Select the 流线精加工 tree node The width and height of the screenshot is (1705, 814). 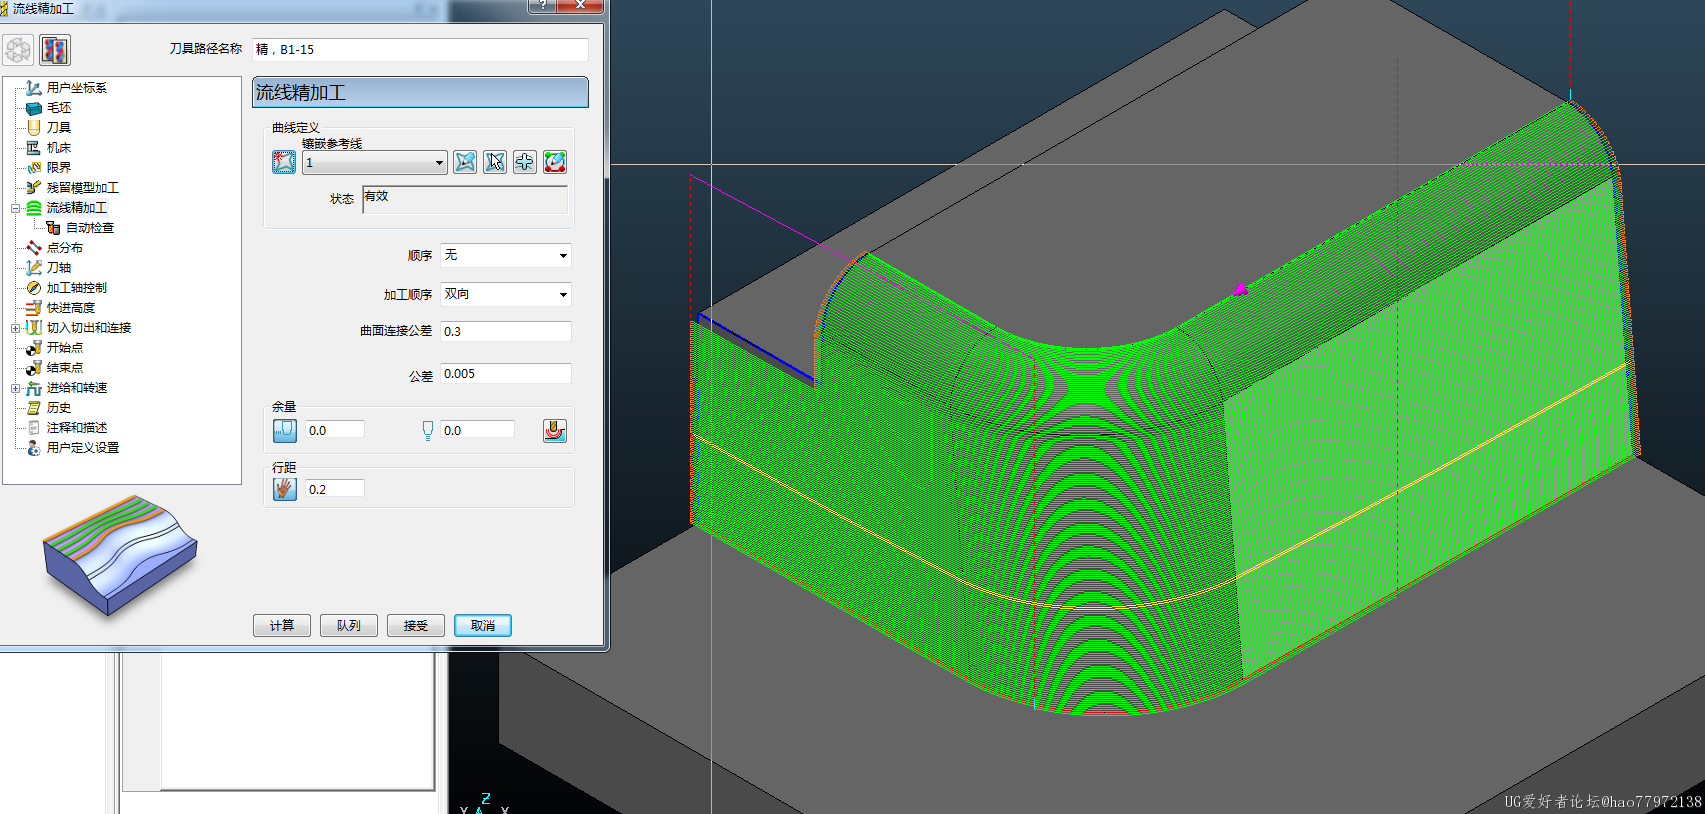click(x=76, y=208)
